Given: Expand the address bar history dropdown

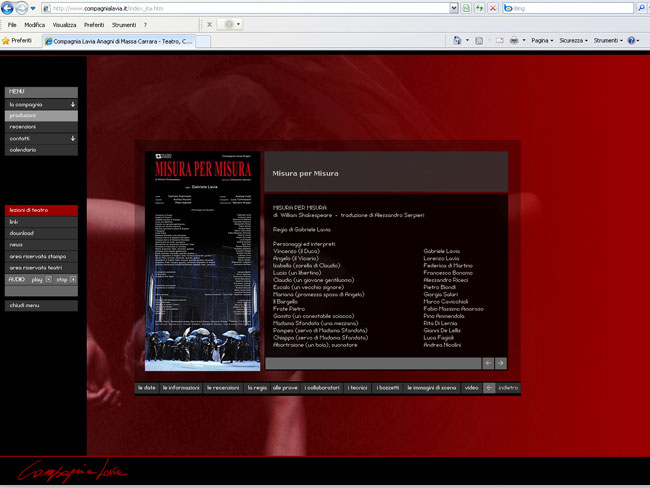Looking at the screenshot, I should [x=454, y=8].
